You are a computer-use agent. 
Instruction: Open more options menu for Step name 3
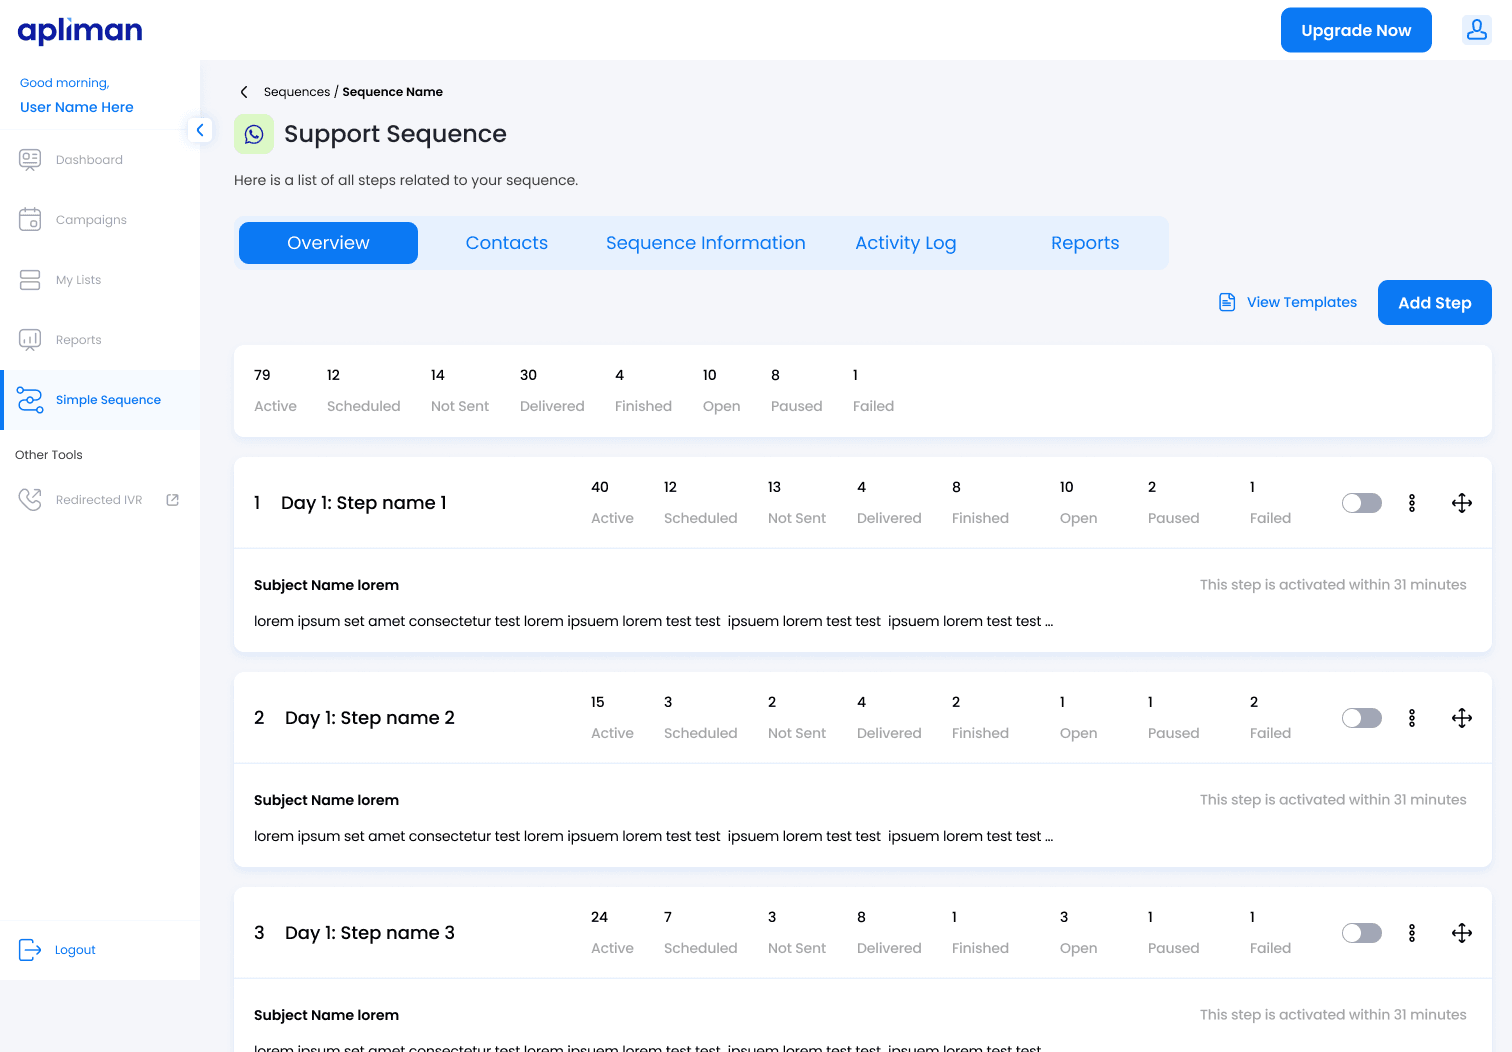[x=1412, y=933]
